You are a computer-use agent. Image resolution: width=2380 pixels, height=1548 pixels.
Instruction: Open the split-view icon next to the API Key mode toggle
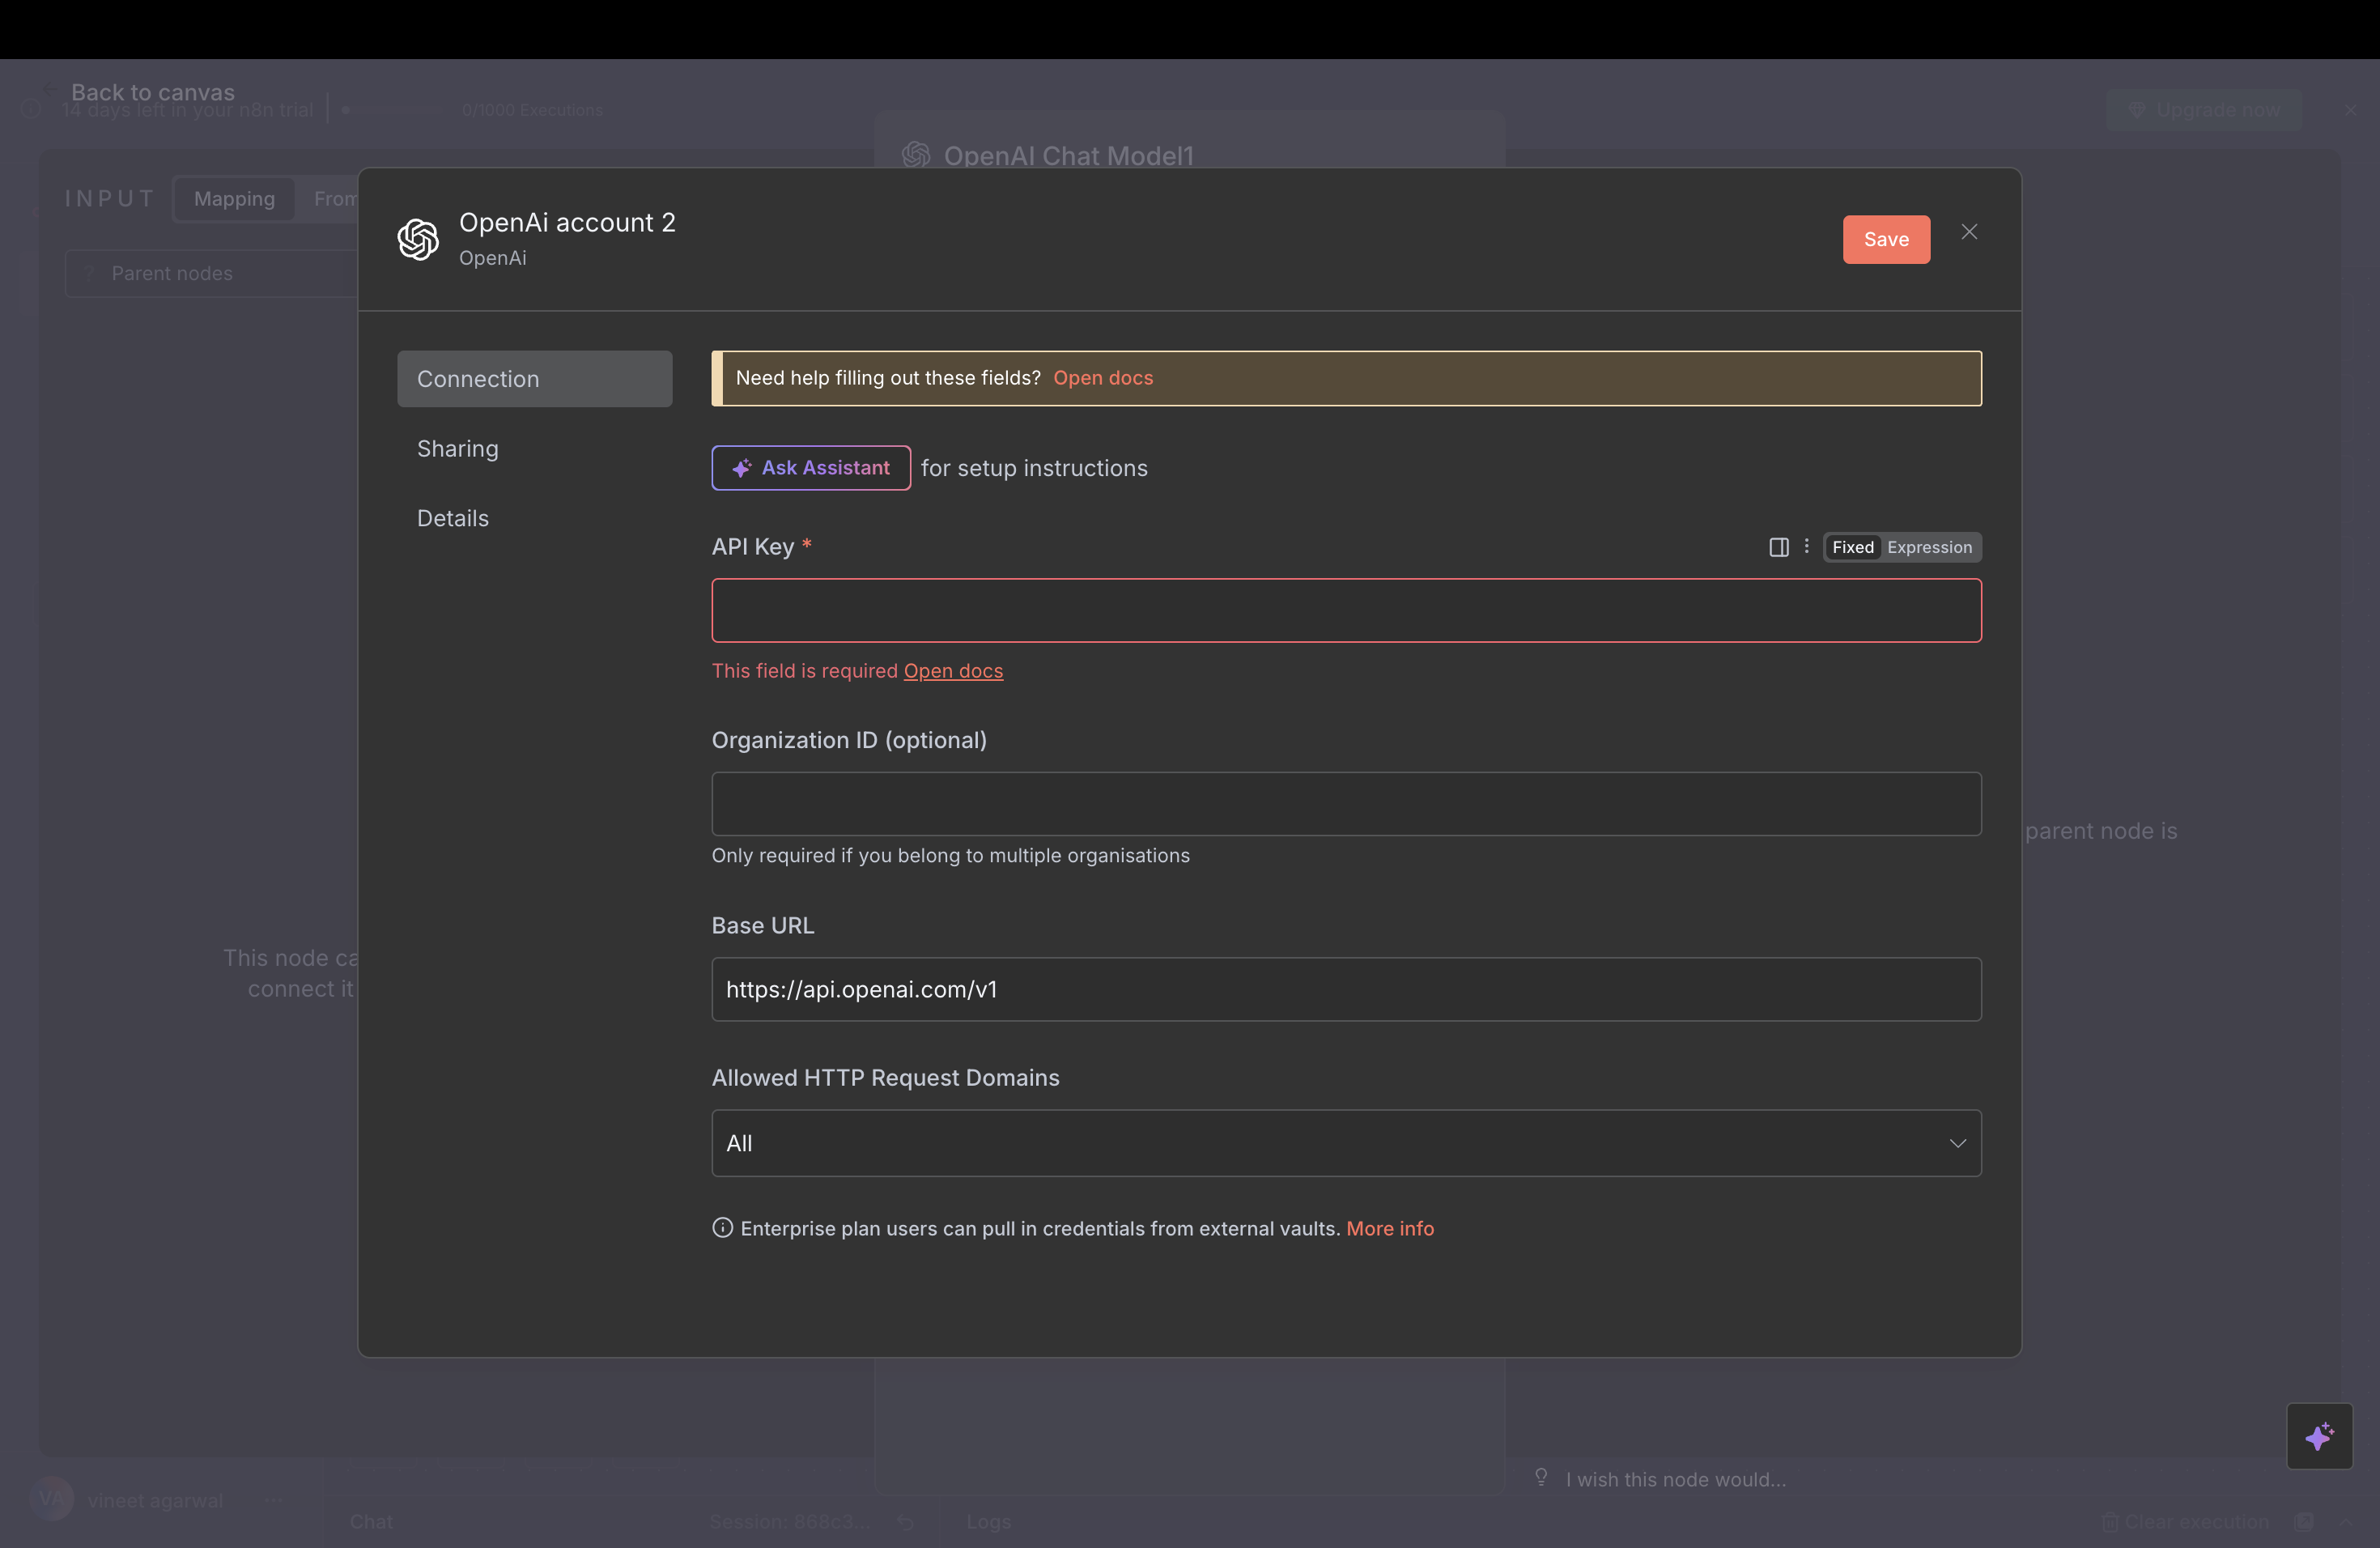tap(1779, 547)
